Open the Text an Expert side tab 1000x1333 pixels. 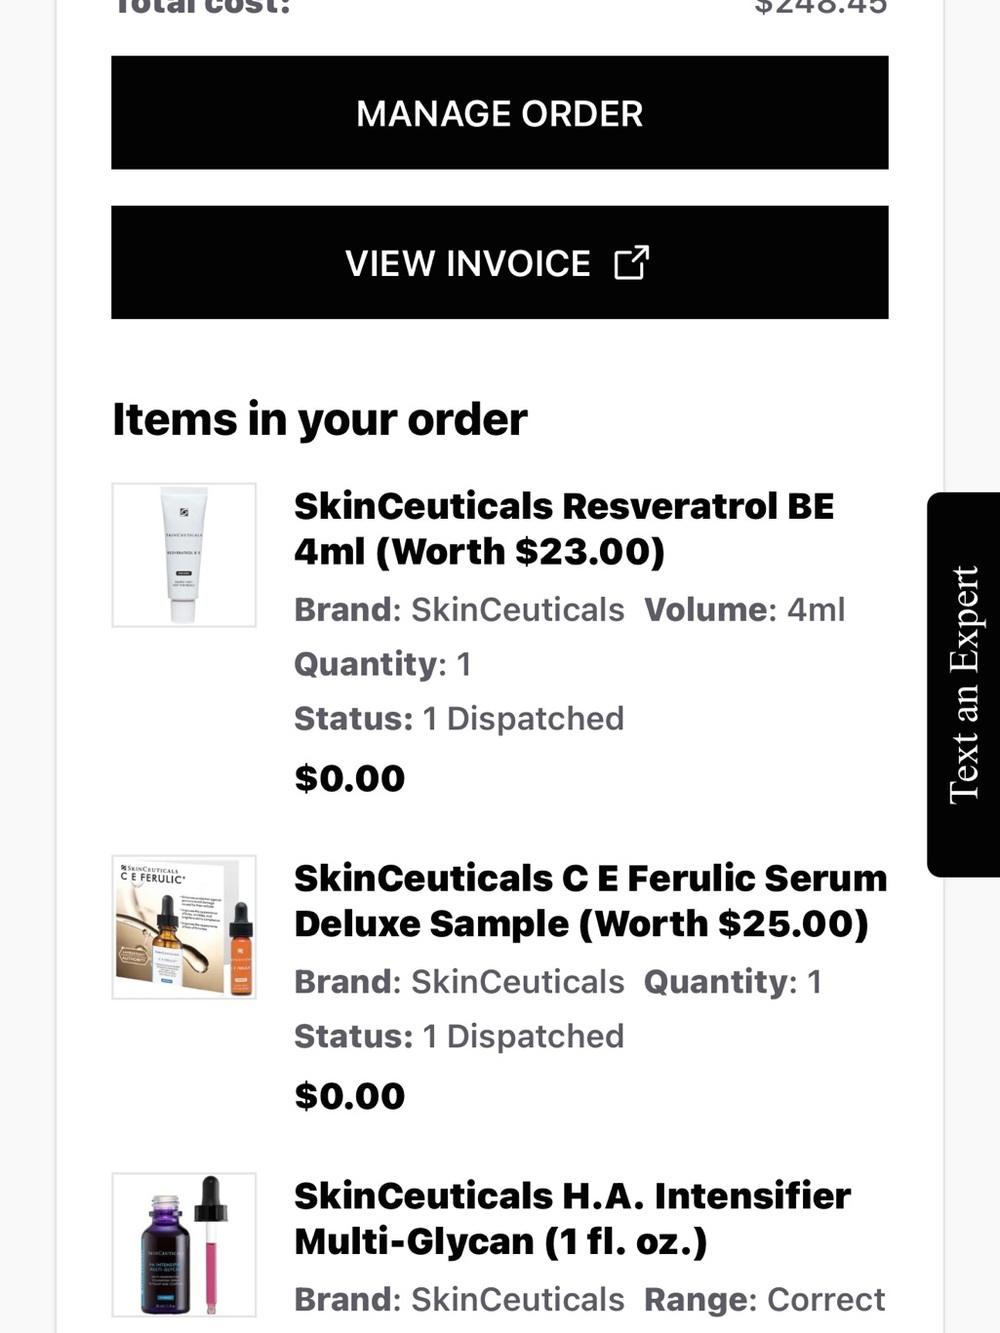click(x=964, y=685)
